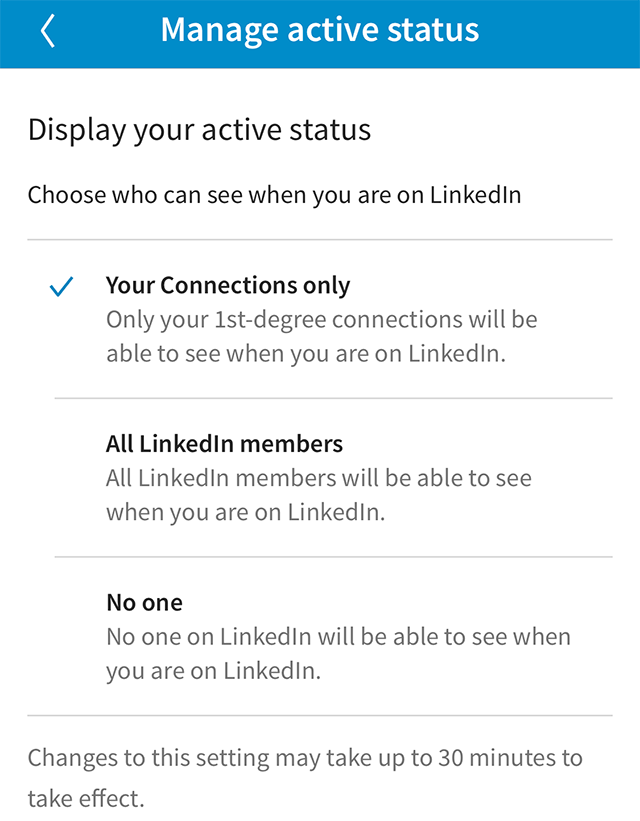Click the blue checkmark icon
The image size is (640, 821).
click(x=61, y=288)
